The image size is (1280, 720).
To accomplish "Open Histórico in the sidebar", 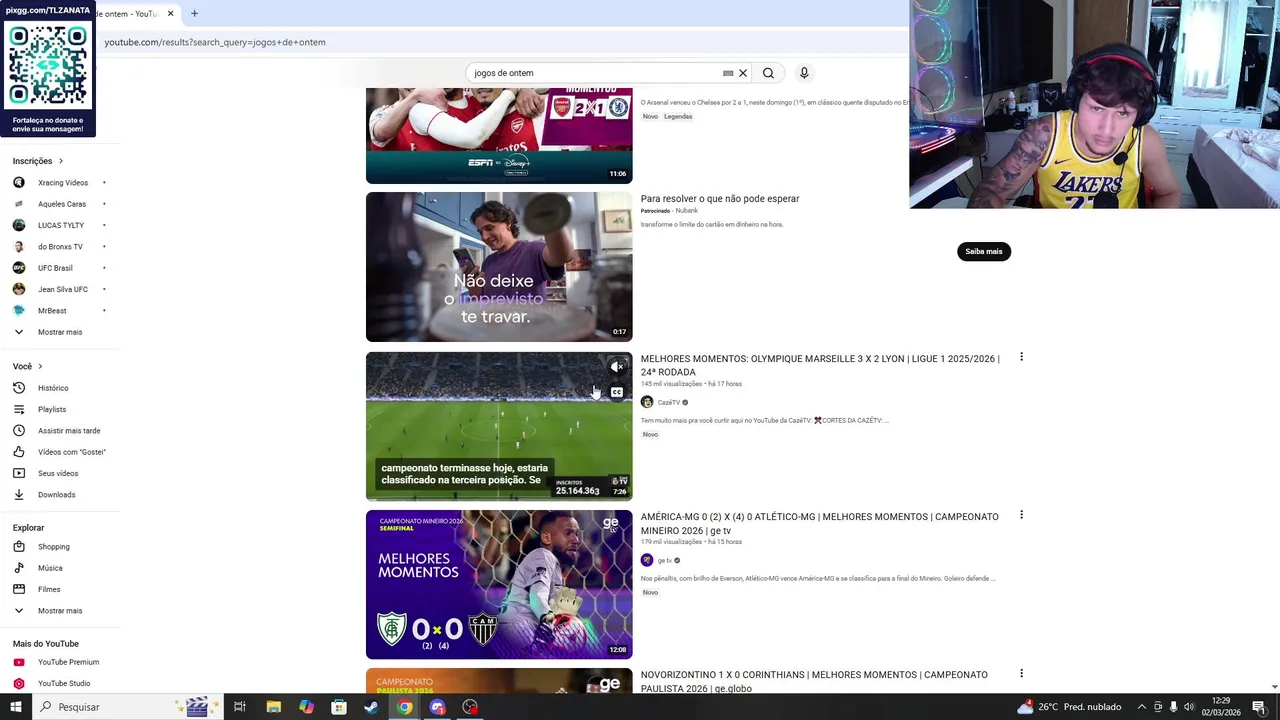I will click(53, 388).
